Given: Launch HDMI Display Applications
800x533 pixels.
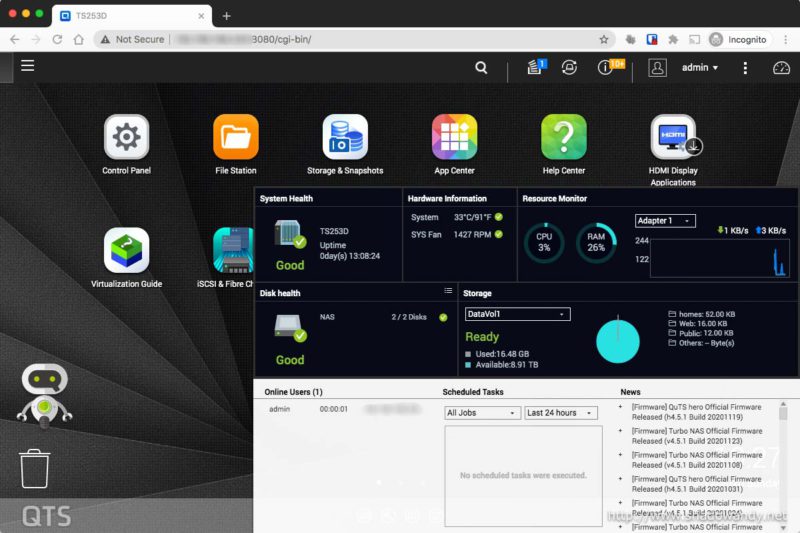Looking at the screenshot, I should (x=673, y=137).
